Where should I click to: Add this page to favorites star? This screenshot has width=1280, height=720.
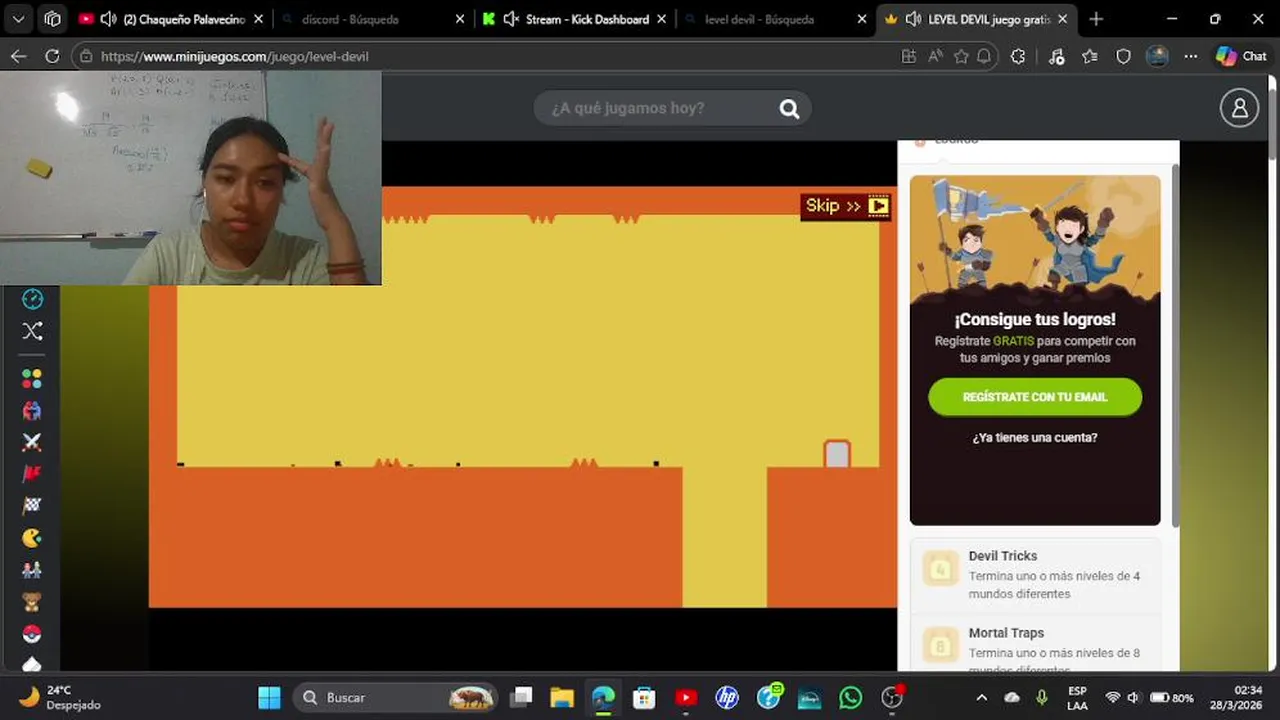point(961,57)
